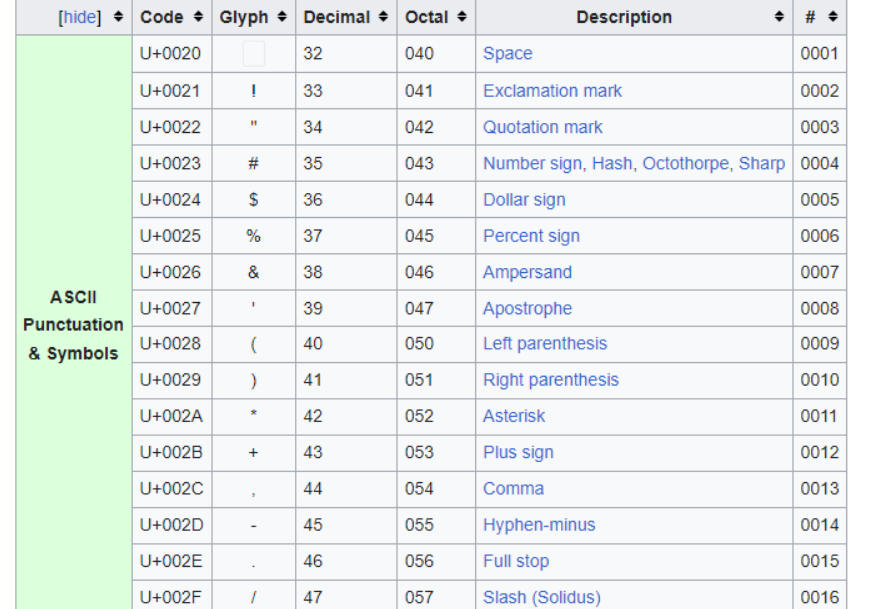This screenshot has height=609, width=887.
Task: Open the Octothorpe link
Action: [x=686, y=163]
